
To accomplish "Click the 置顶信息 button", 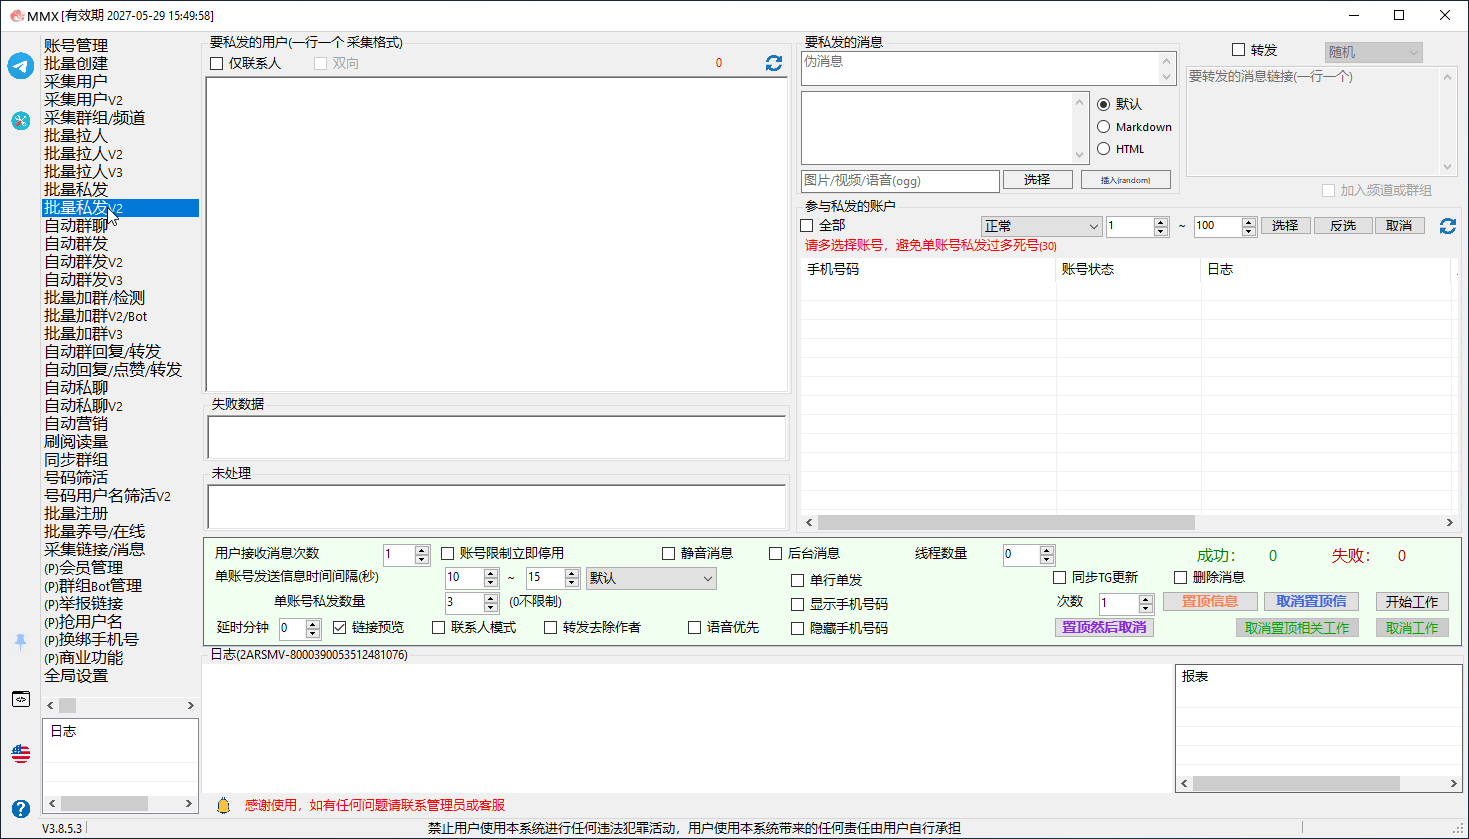I will click(x=1210, y=601).
